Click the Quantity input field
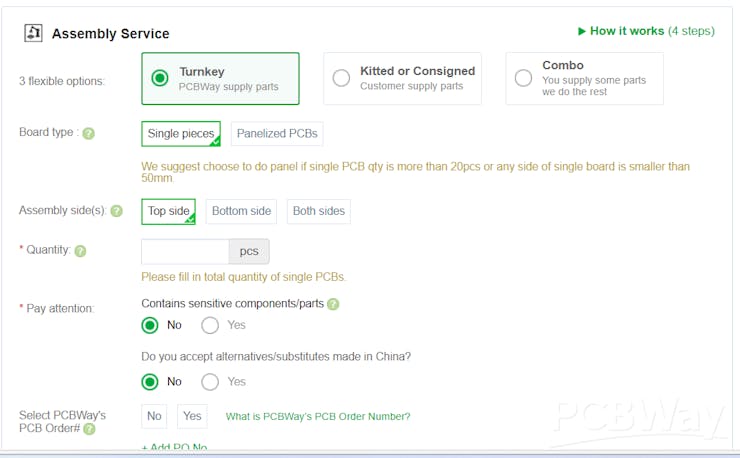The image size is (740, 458). (185, 251)
